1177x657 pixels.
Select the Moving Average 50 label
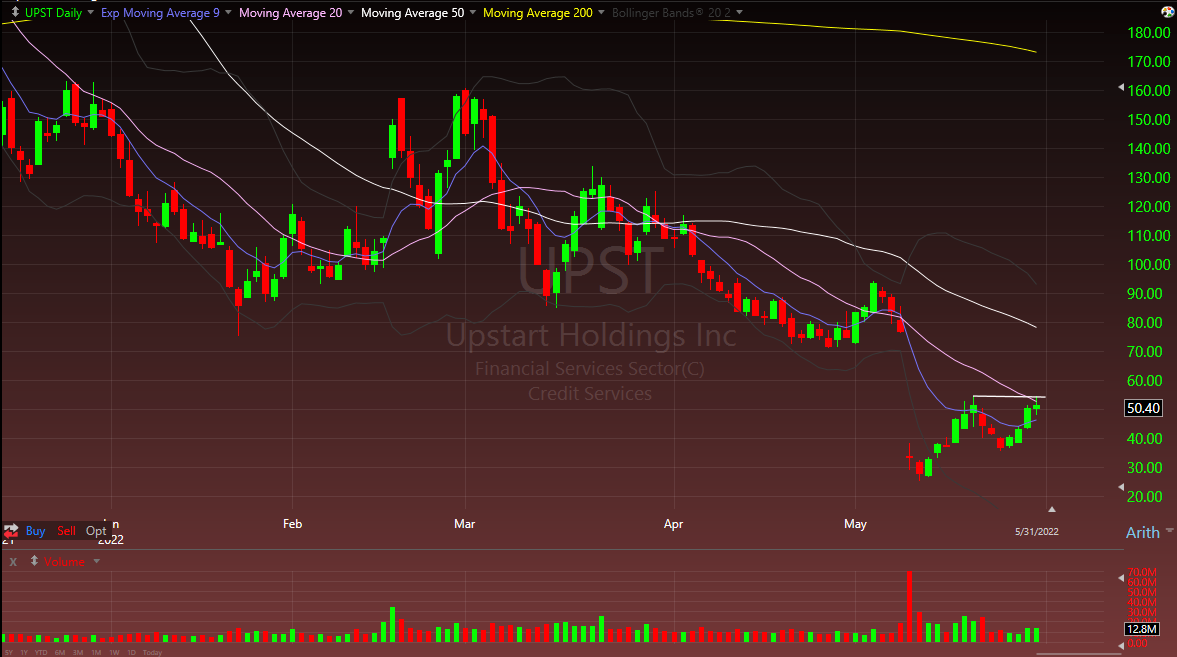click(412, 13)
